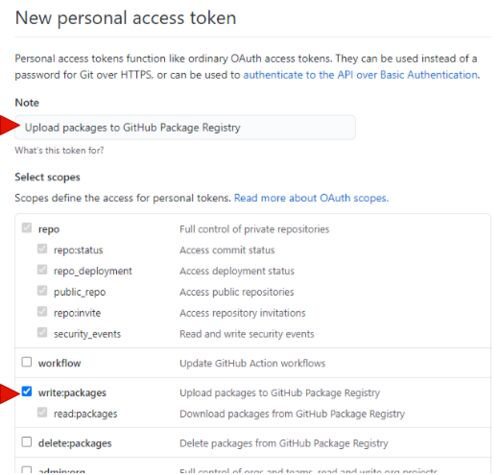The height and width of the screenshot is (475, 500).
Task: Toggle the repo:status checkbox
Action: click(x=42, y=249)
